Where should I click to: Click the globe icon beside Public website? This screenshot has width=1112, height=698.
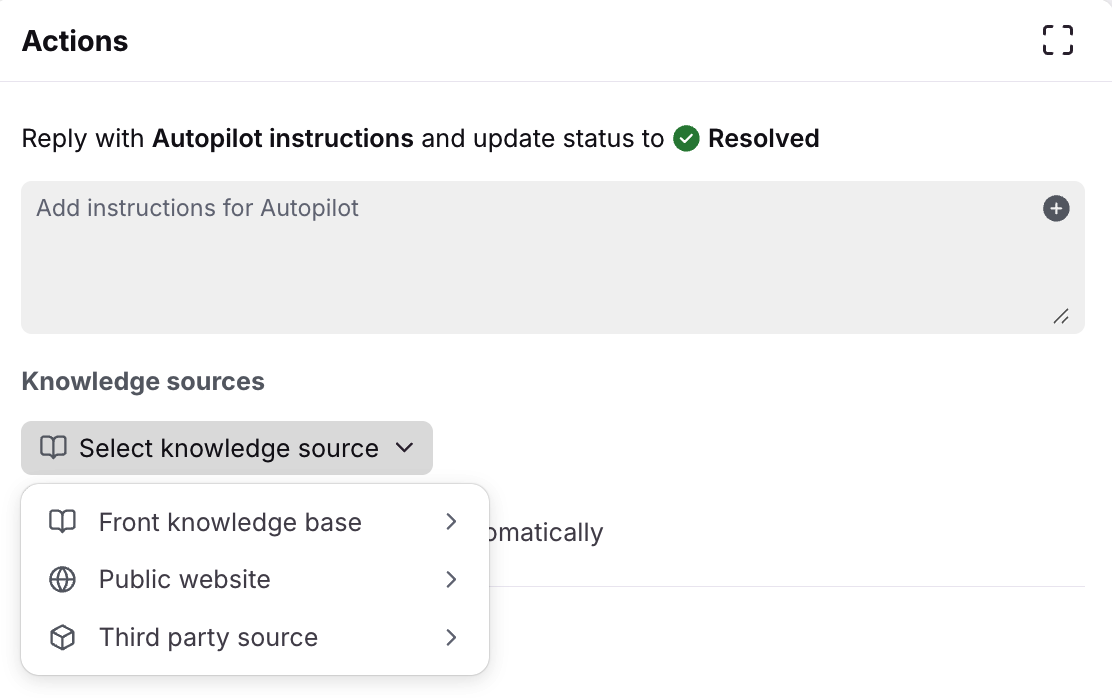point(63,580)
